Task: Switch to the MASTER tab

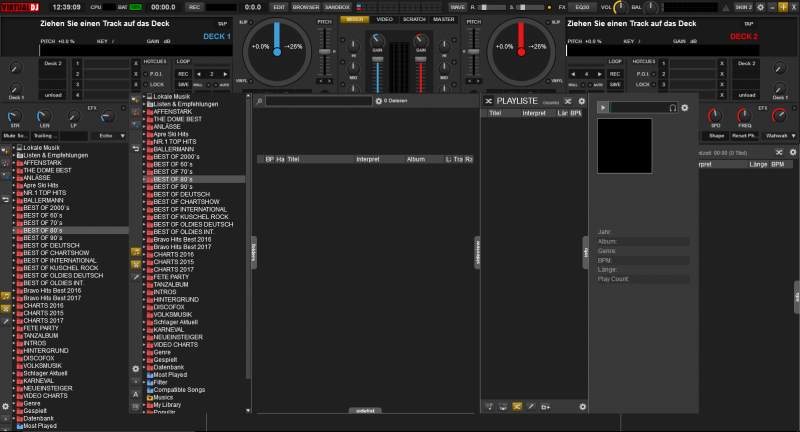Action: pos(443,19)
